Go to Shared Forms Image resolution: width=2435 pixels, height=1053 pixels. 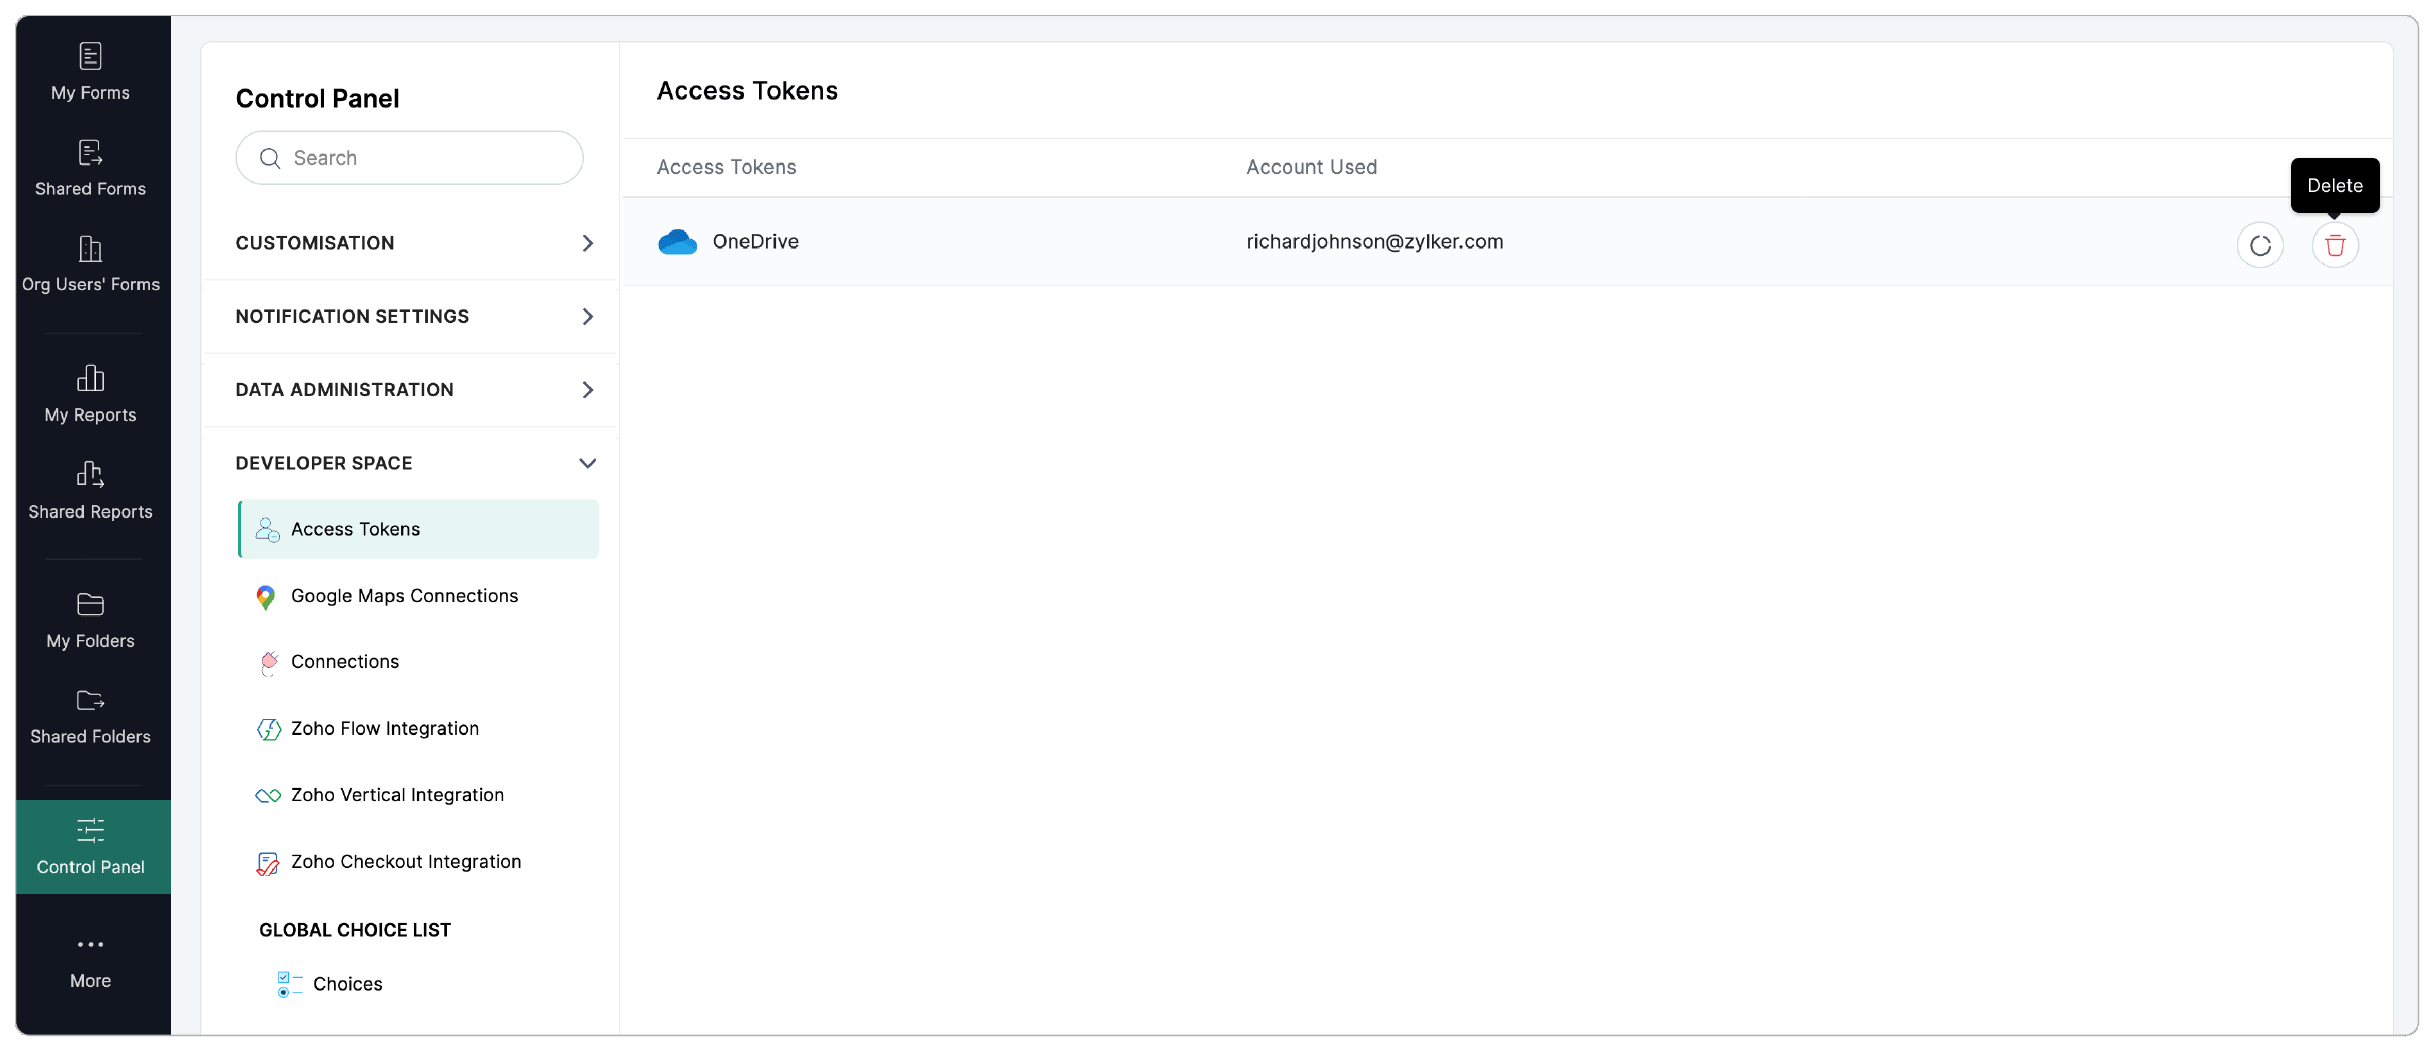[x=90, y=167]
